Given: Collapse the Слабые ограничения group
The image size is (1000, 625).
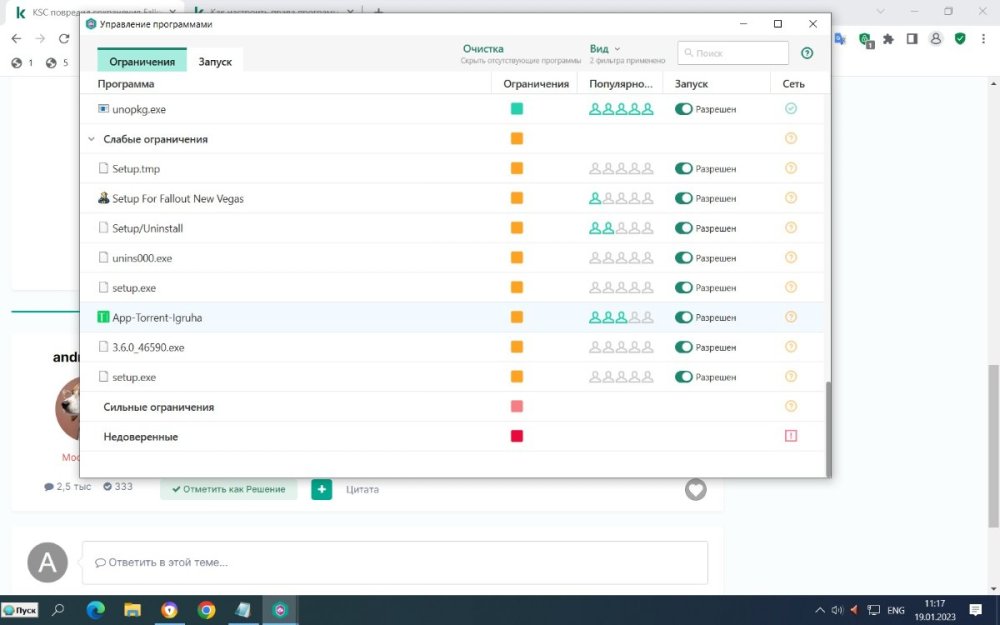Looking at the screenshot, I should [x=92, y=140].
